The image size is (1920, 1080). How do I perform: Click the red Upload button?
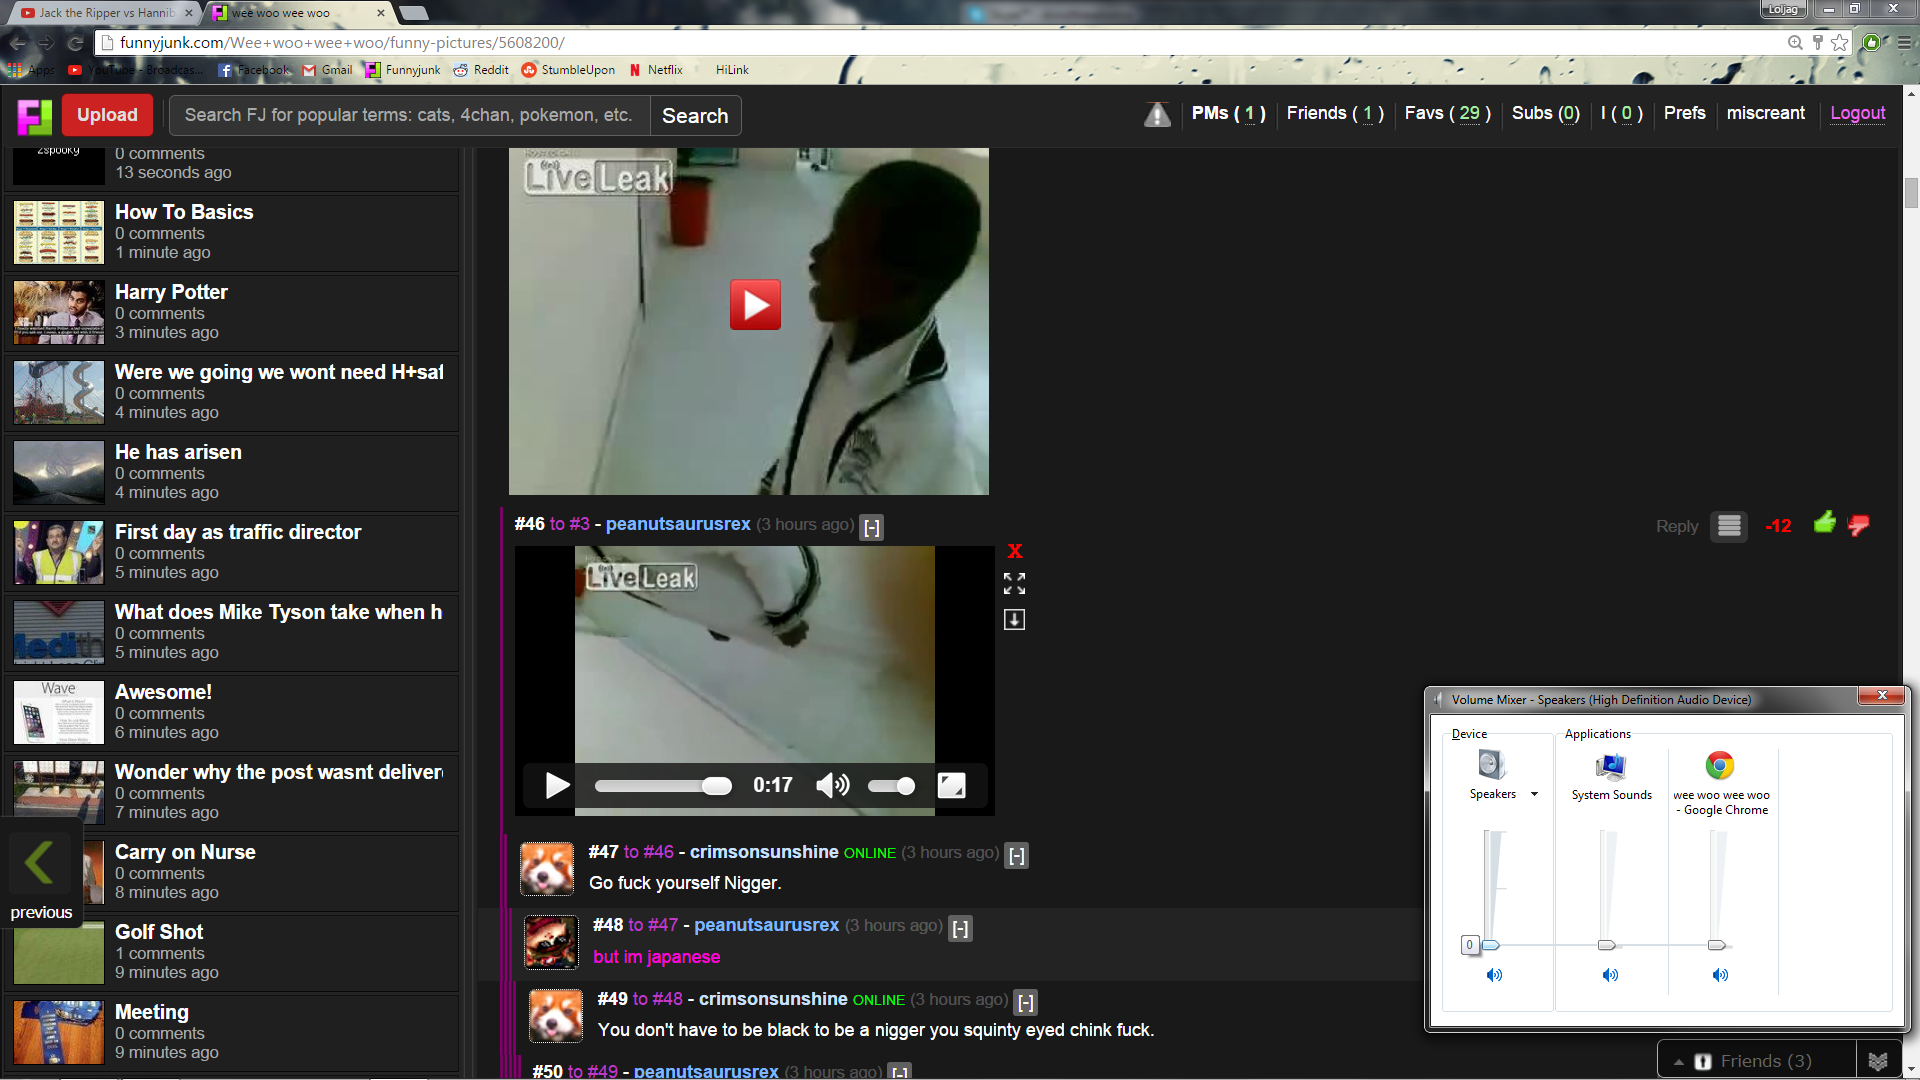(107, 115)
